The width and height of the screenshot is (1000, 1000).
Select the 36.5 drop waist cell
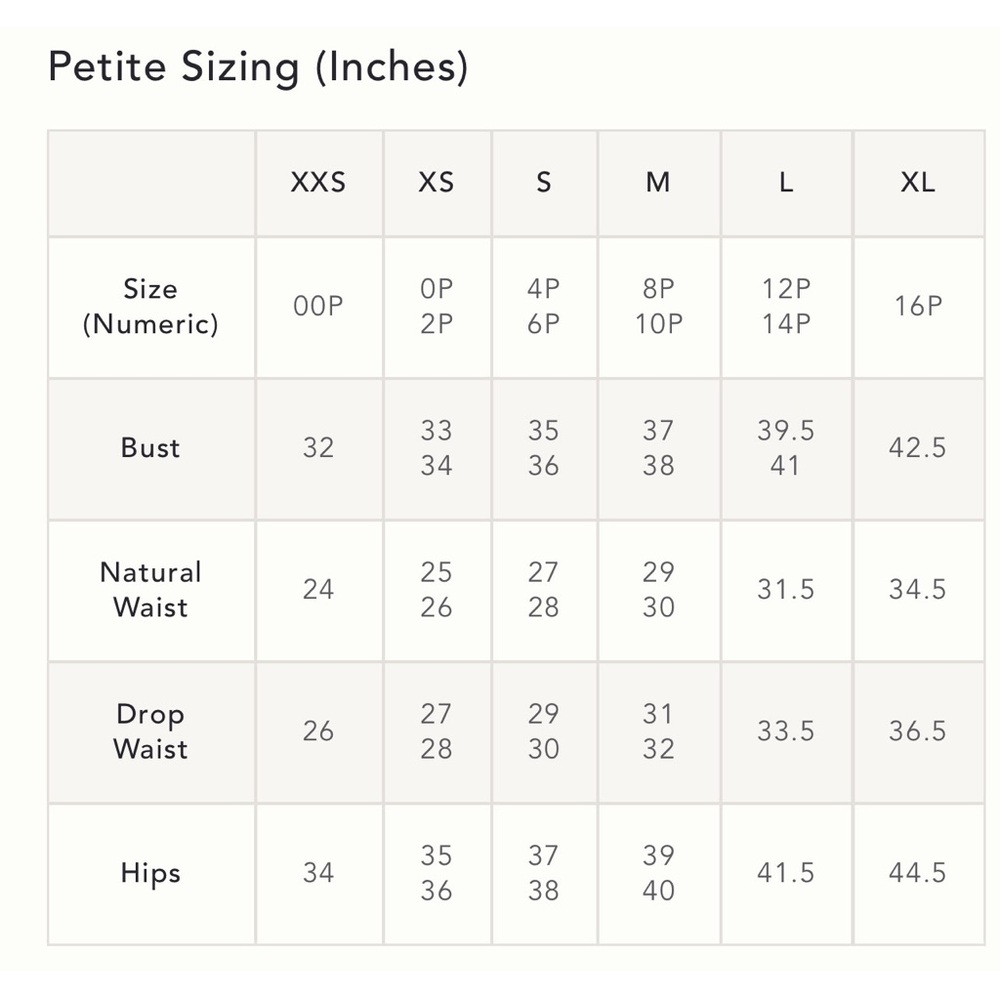(918, 731)
